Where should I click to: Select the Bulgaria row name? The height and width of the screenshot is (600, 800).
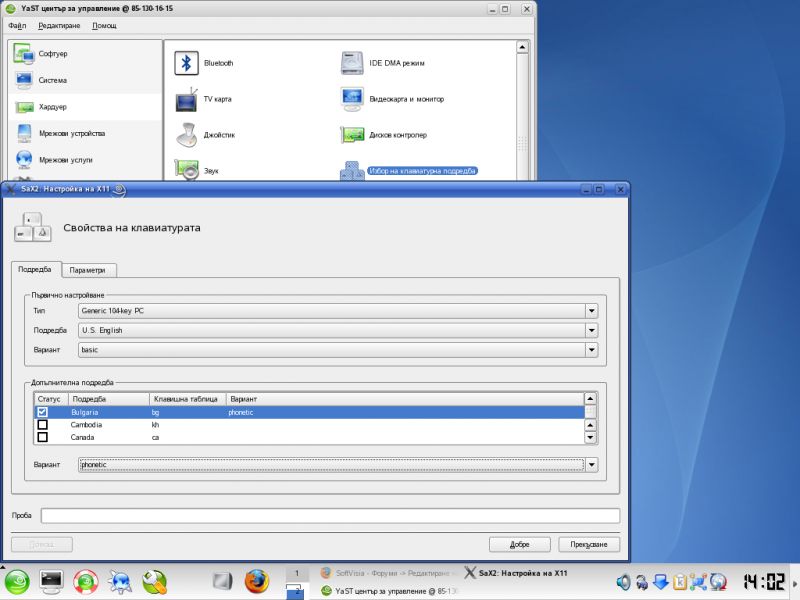tap(85, 412)
